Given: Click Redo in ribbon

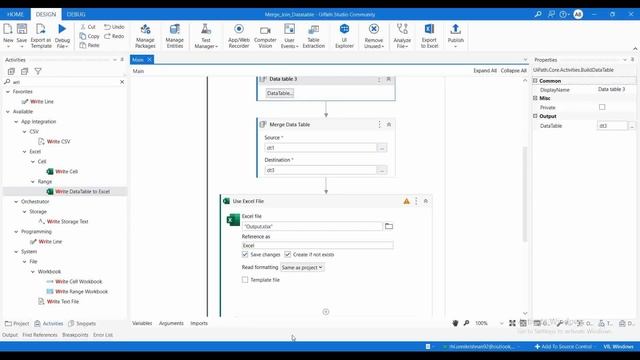Looking at the screenshot, I should pos(114,36).
